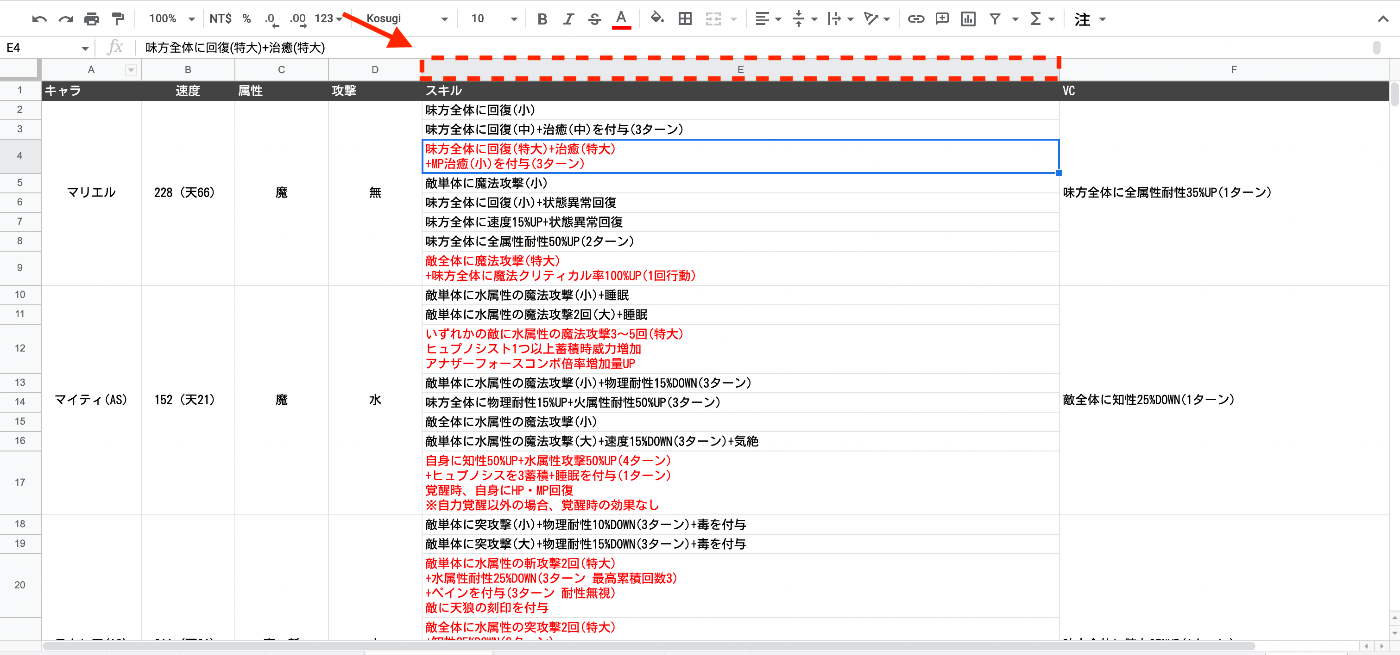Open the merge cells dropdown arrow
The image size is (1400, 655).
[735, 19]
